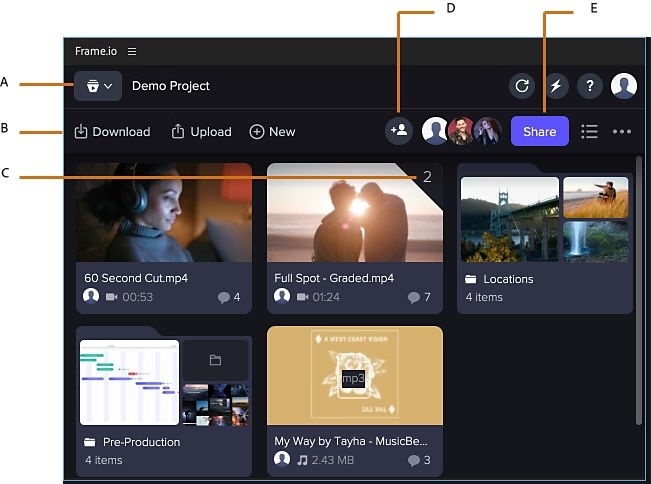Click the 2.43 MB file size text
651x484 pixels.
pyautogui.click(x=333, y=460)
